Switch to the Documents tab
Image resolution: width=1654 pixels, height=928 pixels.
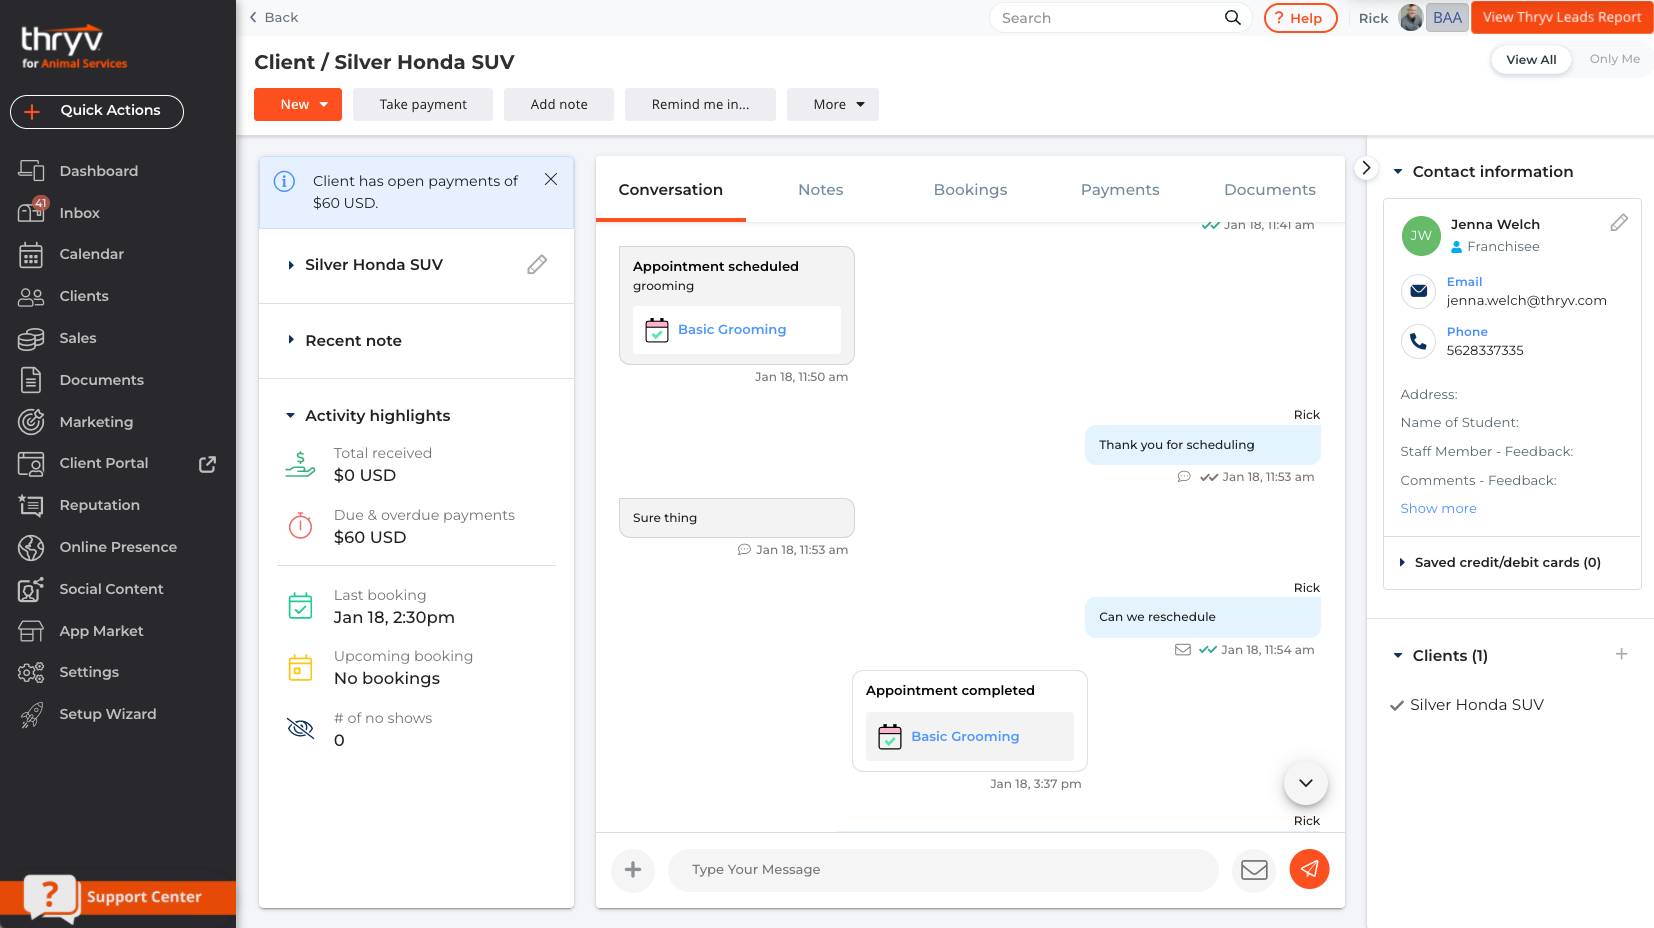1270,190
